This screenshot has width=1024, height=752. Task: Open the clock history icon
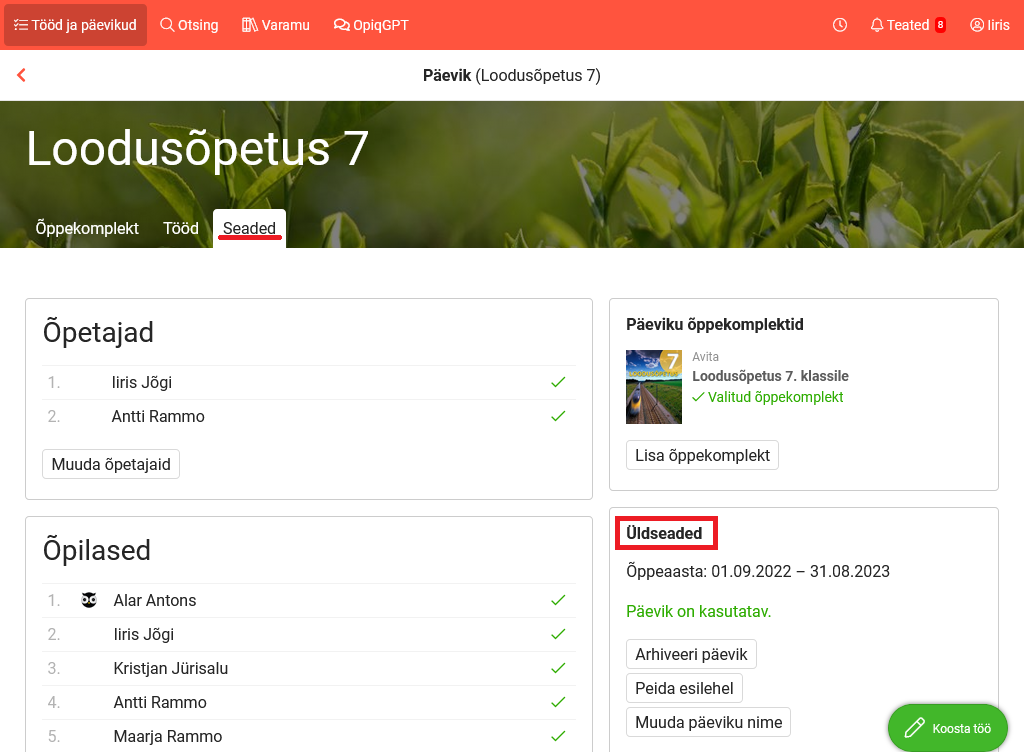840,25
